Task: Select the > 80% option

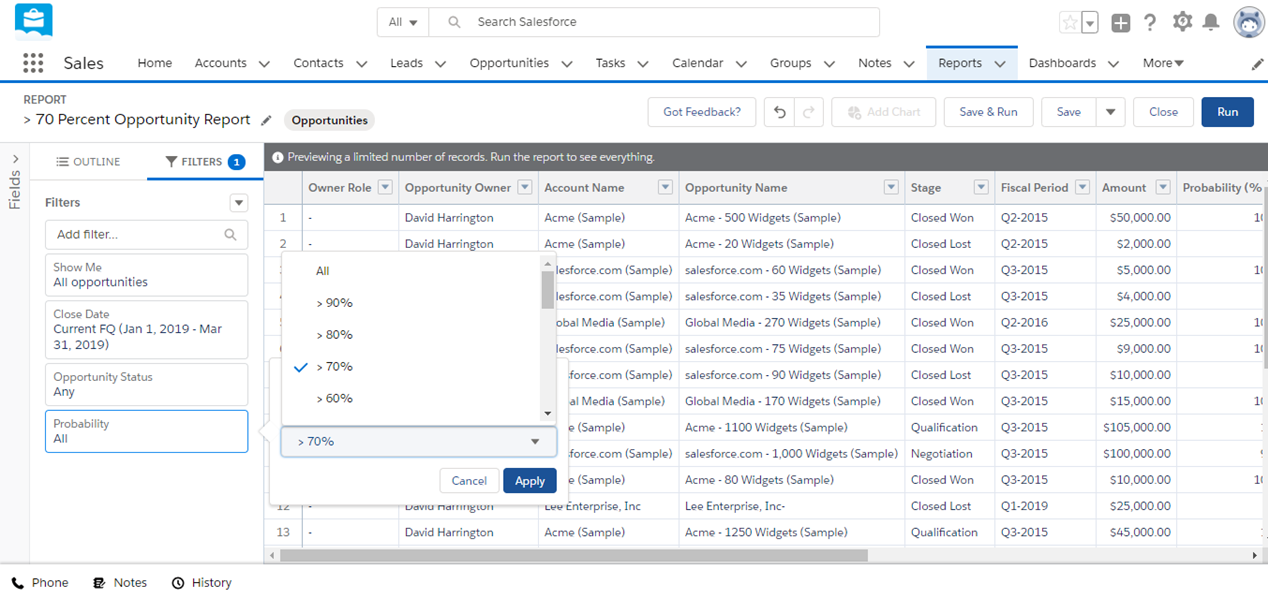Action: pos(411,335)
